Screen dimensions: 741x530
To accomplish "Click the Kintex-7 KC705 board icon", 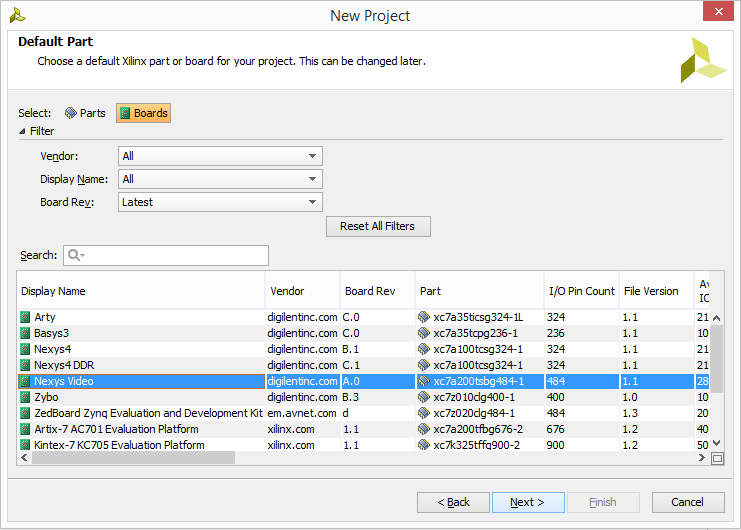I will click(25, 445).
